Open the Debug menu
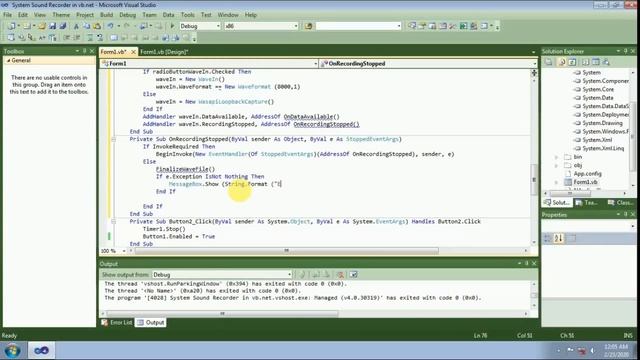640x360 pixels. 127,15
